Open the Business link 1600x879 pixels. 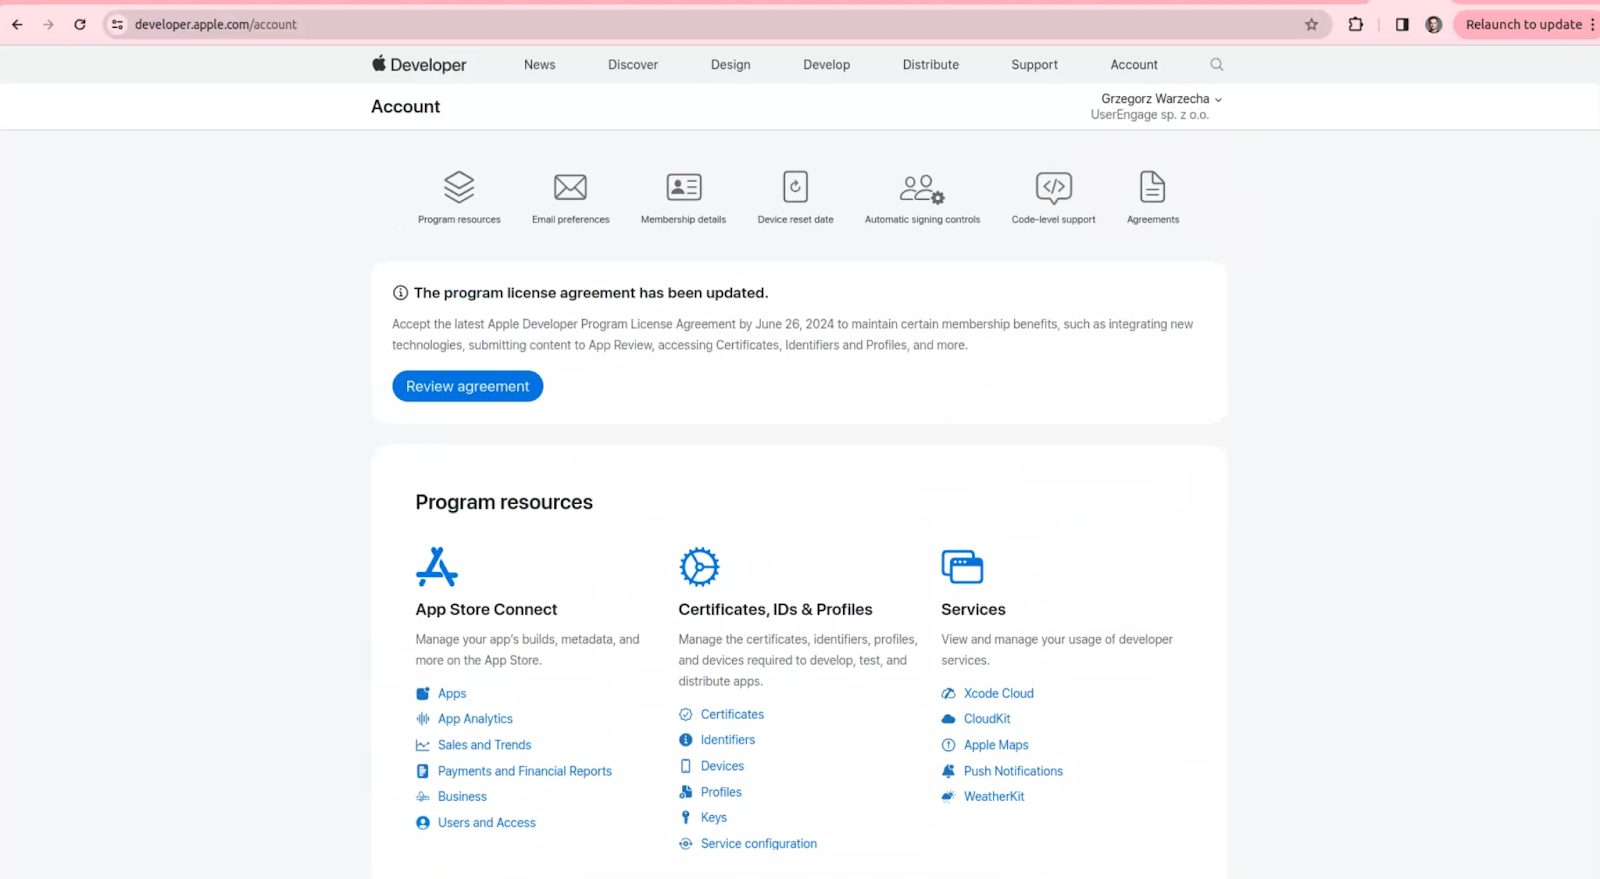(x=462, y=797)
